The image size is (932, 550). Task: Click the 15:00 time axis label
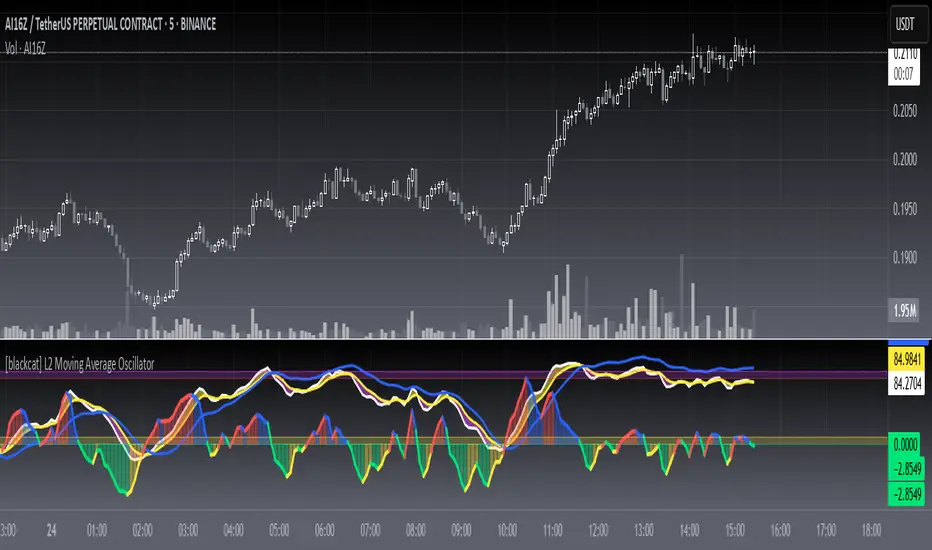735,530
